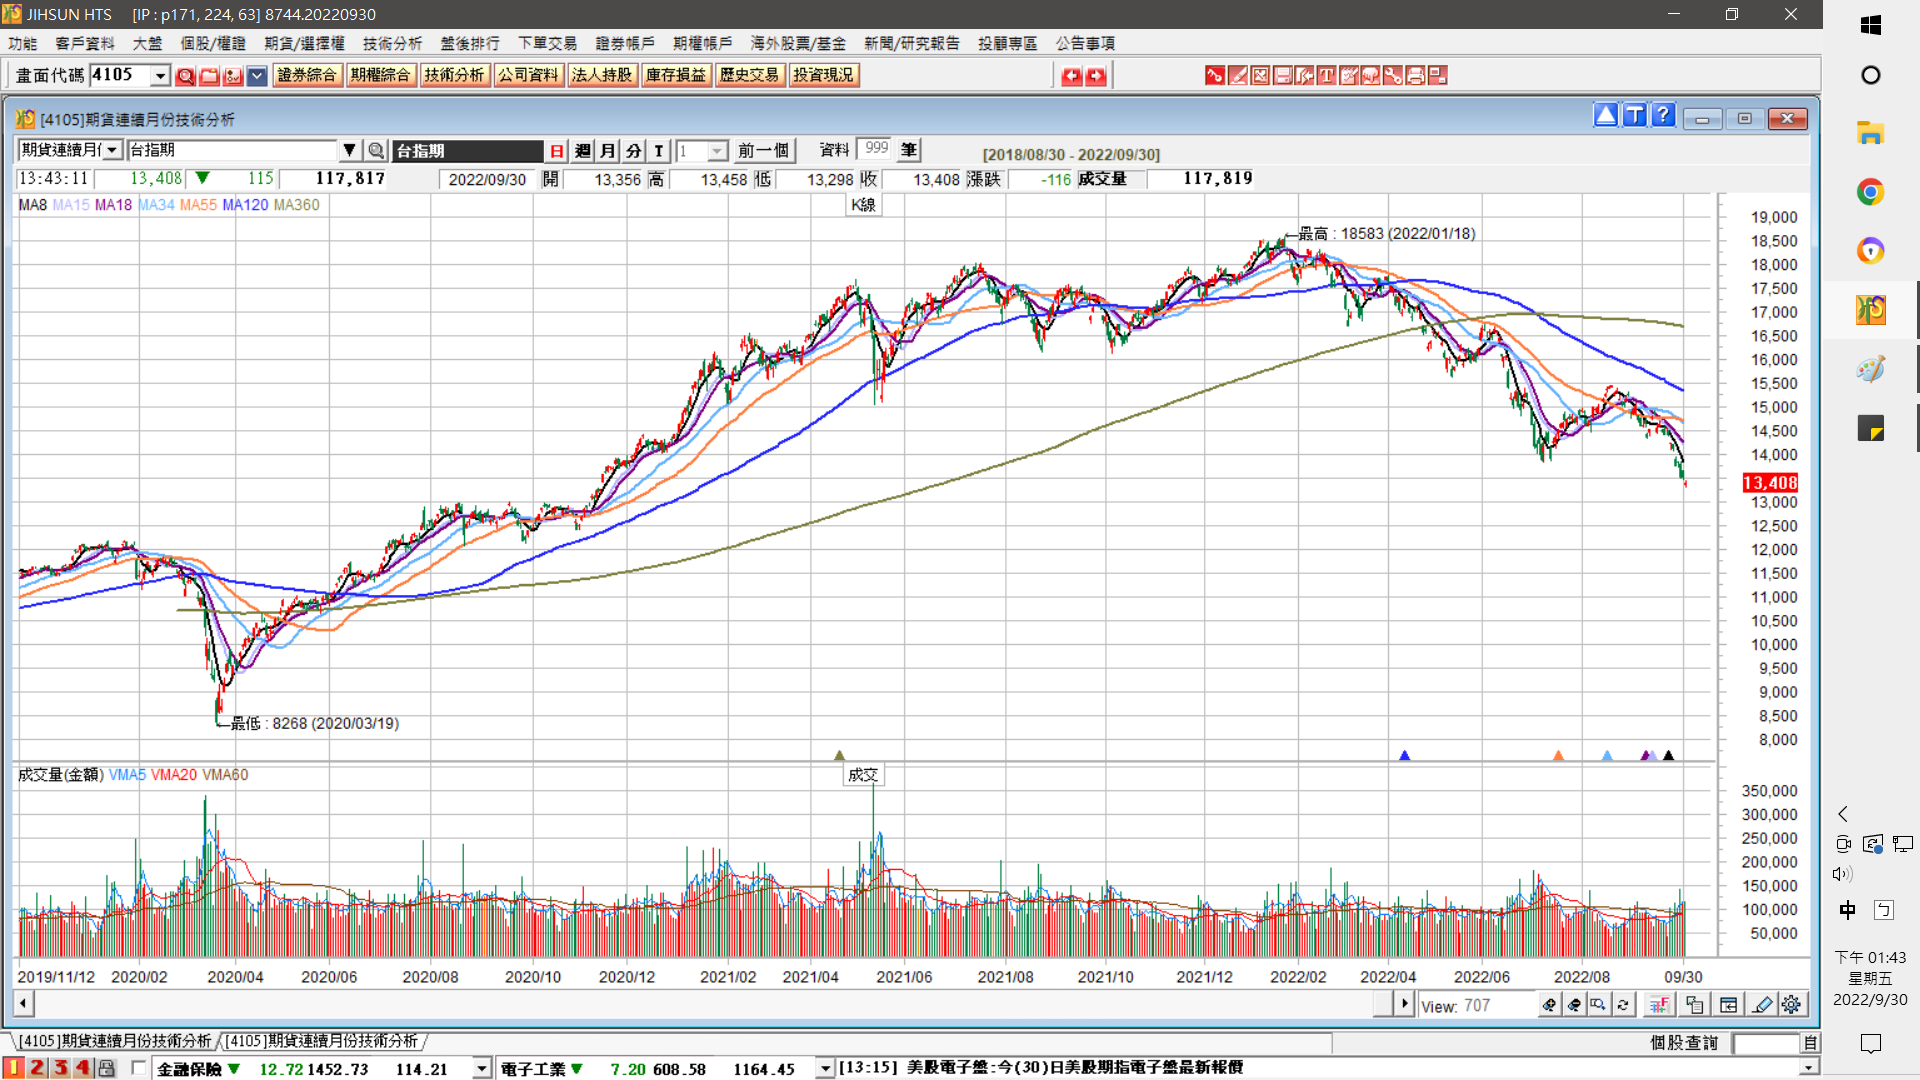Expand the 畫面代碼 4105 dropdown
The image size is (1920, 1080).
click(160, 76)
